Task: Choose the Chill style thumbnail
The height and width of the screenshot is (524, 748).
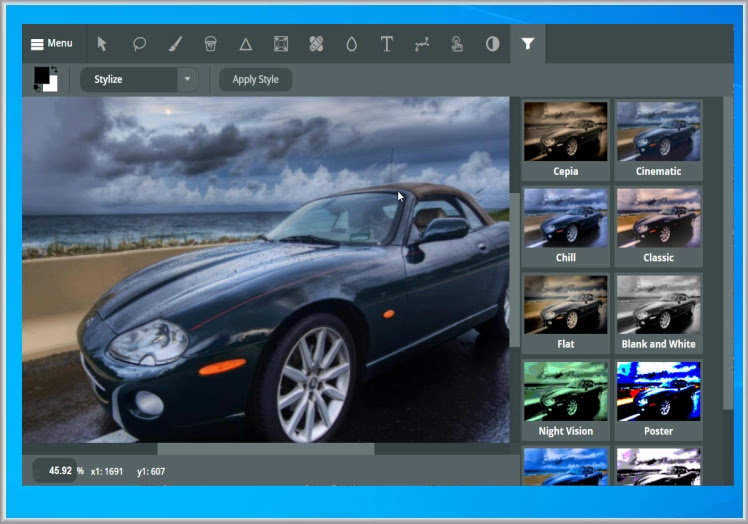Action: tap(565, 227)
